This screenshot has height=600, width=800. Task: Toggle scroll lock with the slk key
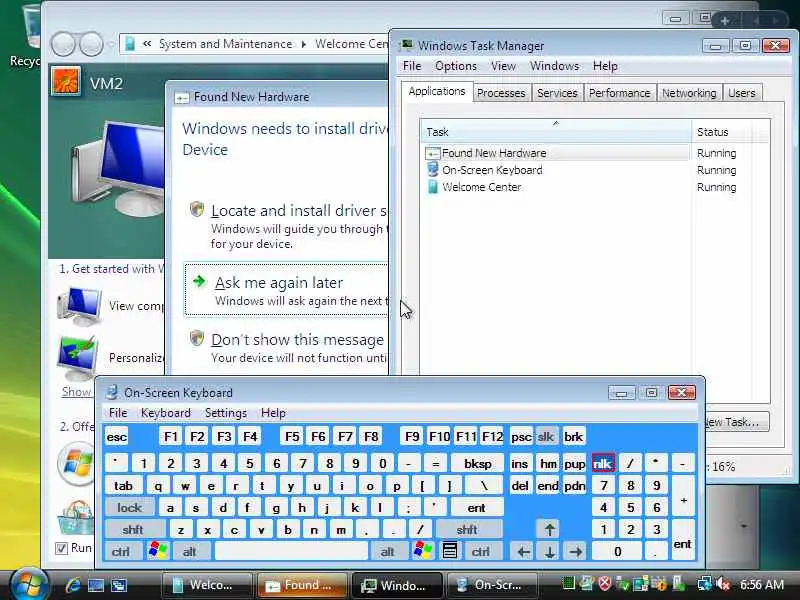(546, 437)
